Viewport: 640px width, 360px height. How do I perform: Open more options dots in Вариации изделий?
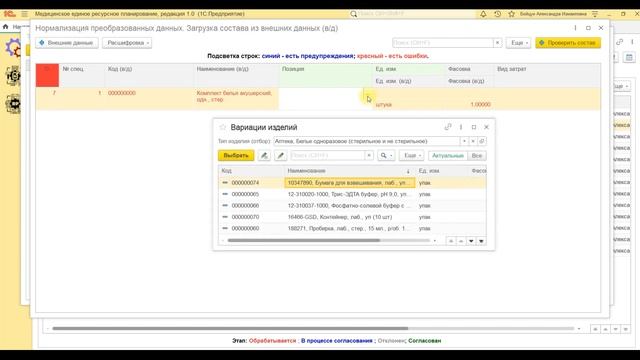[461, 127]
